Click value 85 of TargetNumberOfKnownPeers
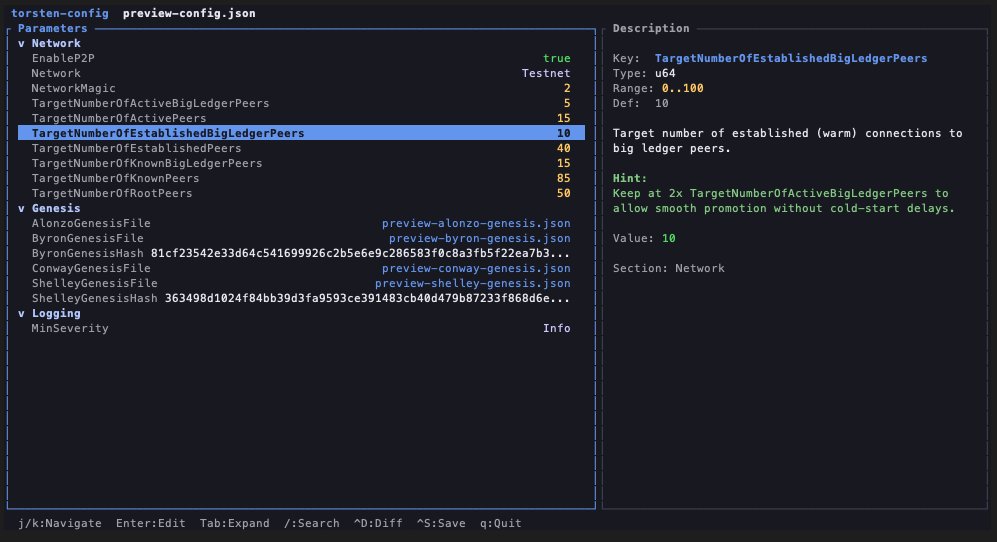Screen dimensions: 997x542 pyautogui.click(x=563, y=178)
